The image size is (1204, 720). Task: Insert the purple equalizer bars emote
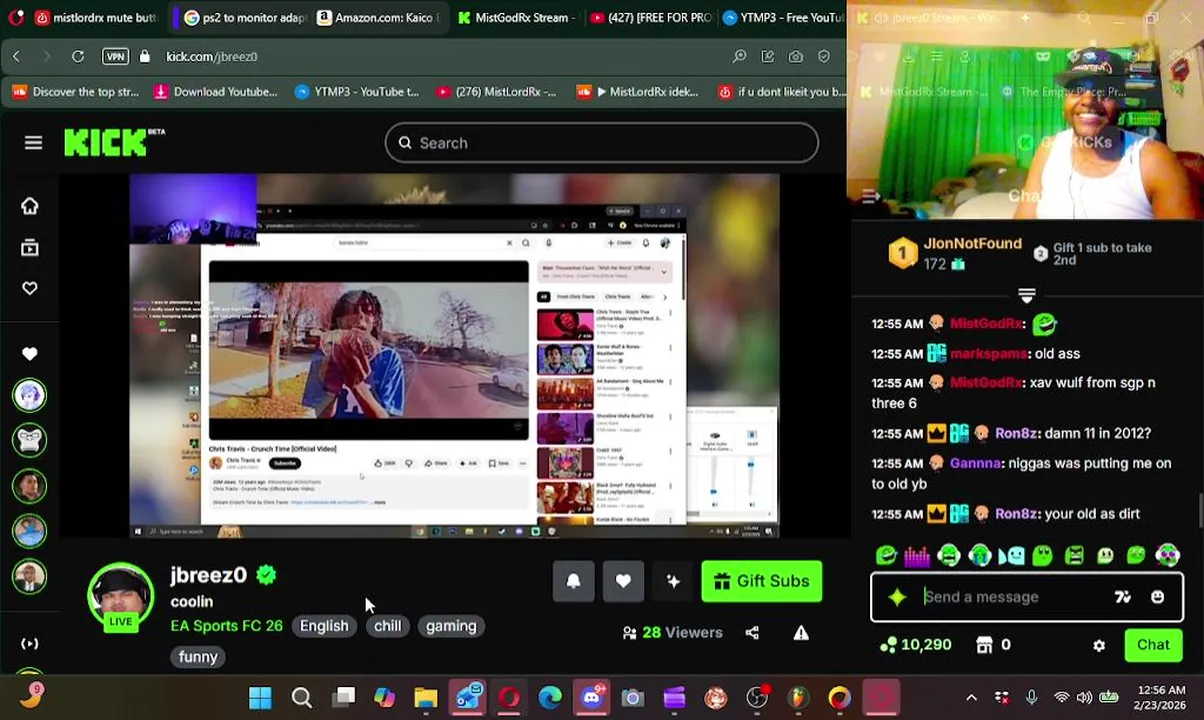coord(917,555)
